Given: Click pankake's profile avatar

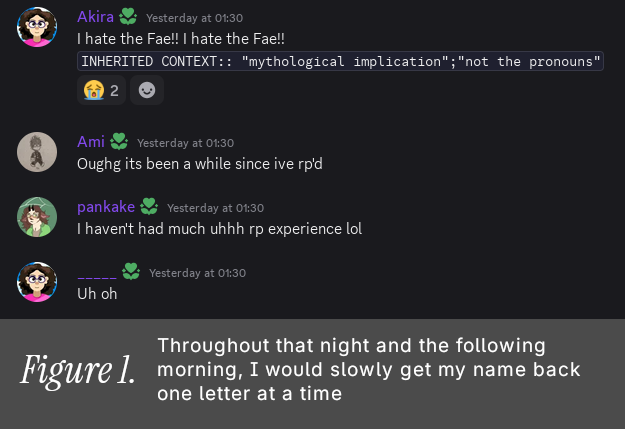Looking at the screenshot, I should [x=37, y=217].
